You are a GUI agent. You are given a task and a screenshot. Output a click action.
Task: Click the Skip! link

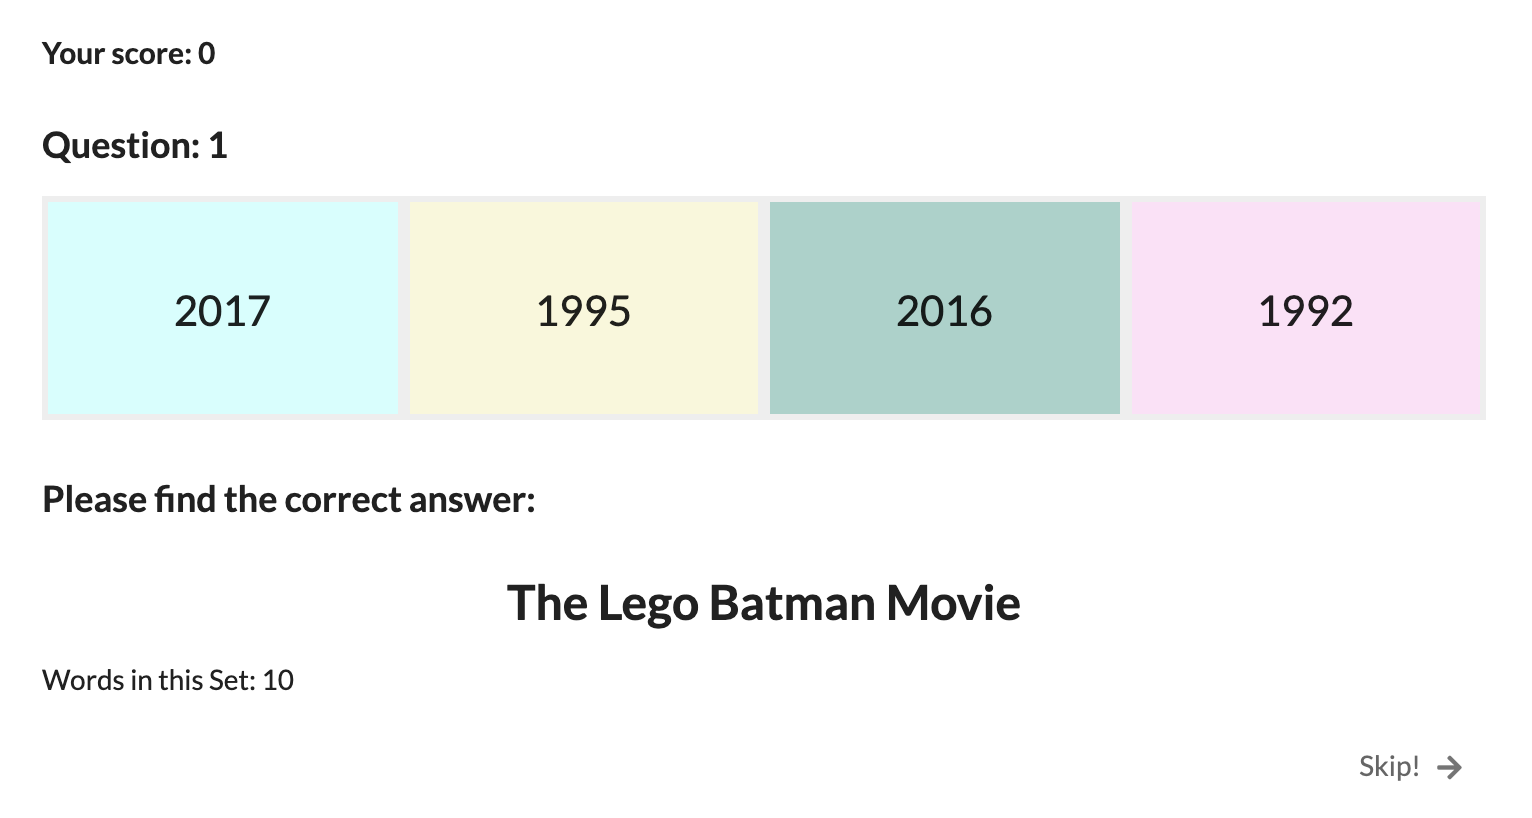coord(1389,766)
